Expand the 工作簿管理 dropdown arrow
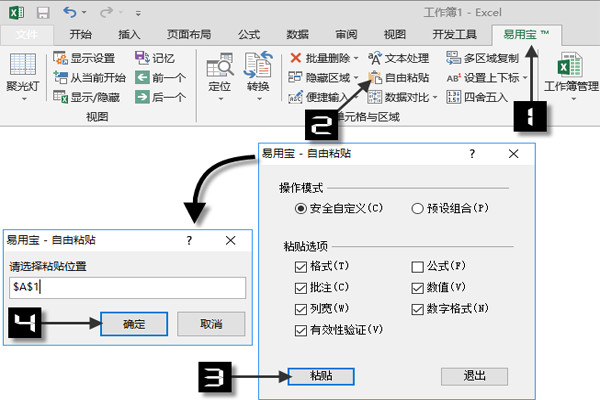The height and width of the screenshot is (400, 600). tap(573, 99)
